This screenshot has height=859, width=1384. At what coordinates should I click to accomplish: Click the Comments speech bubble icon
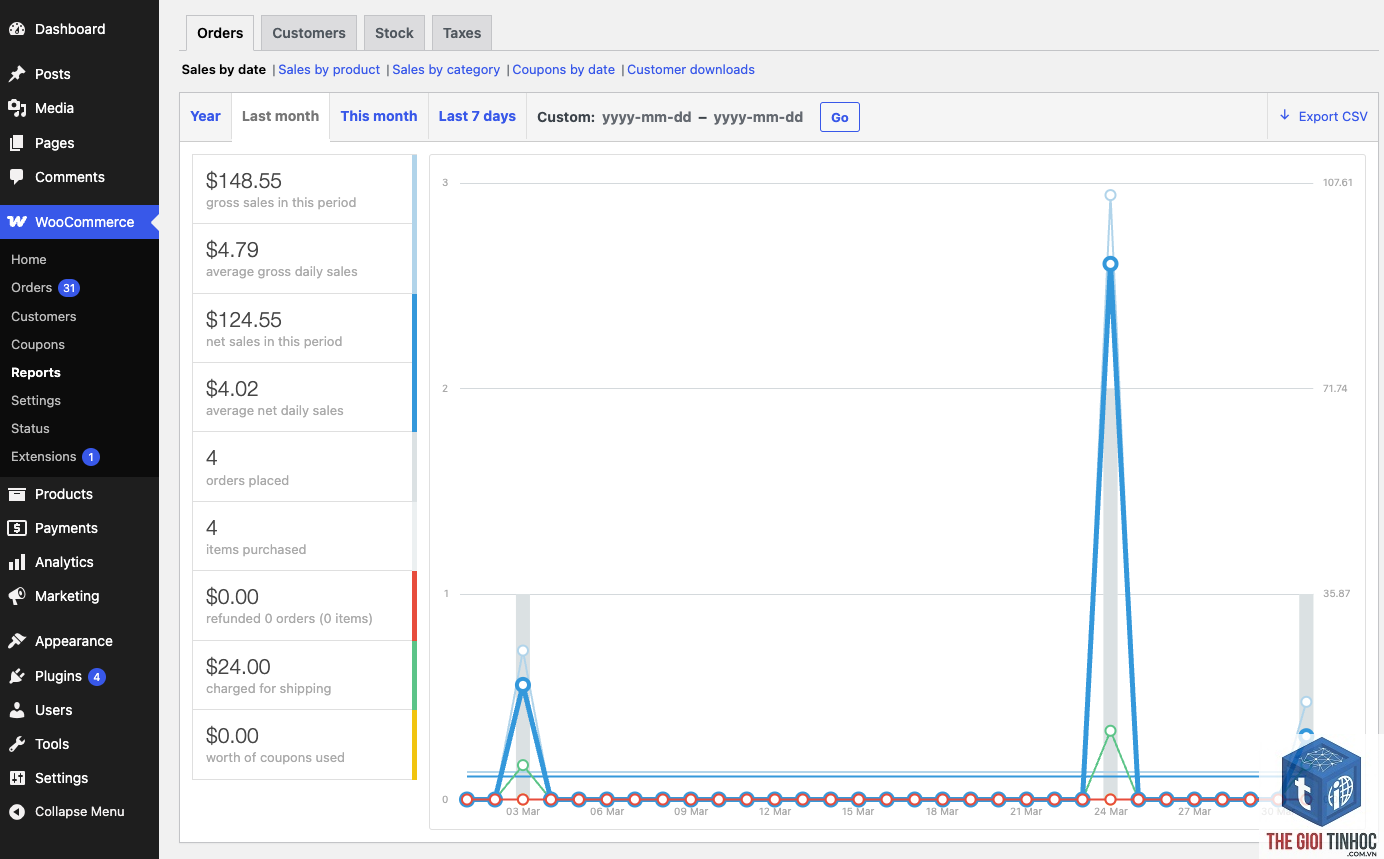point(17,177)
